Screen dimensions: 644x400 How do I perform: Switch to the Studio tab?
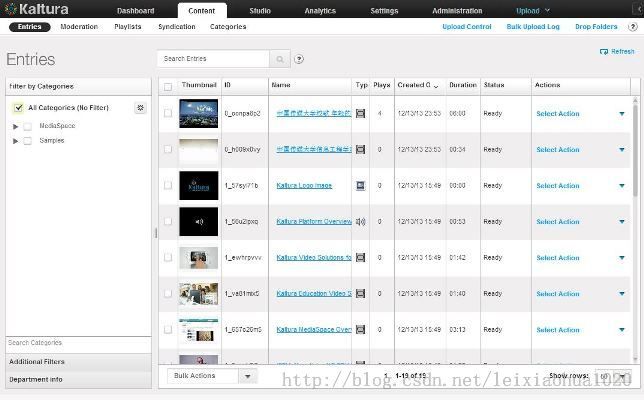coord(260,11)
